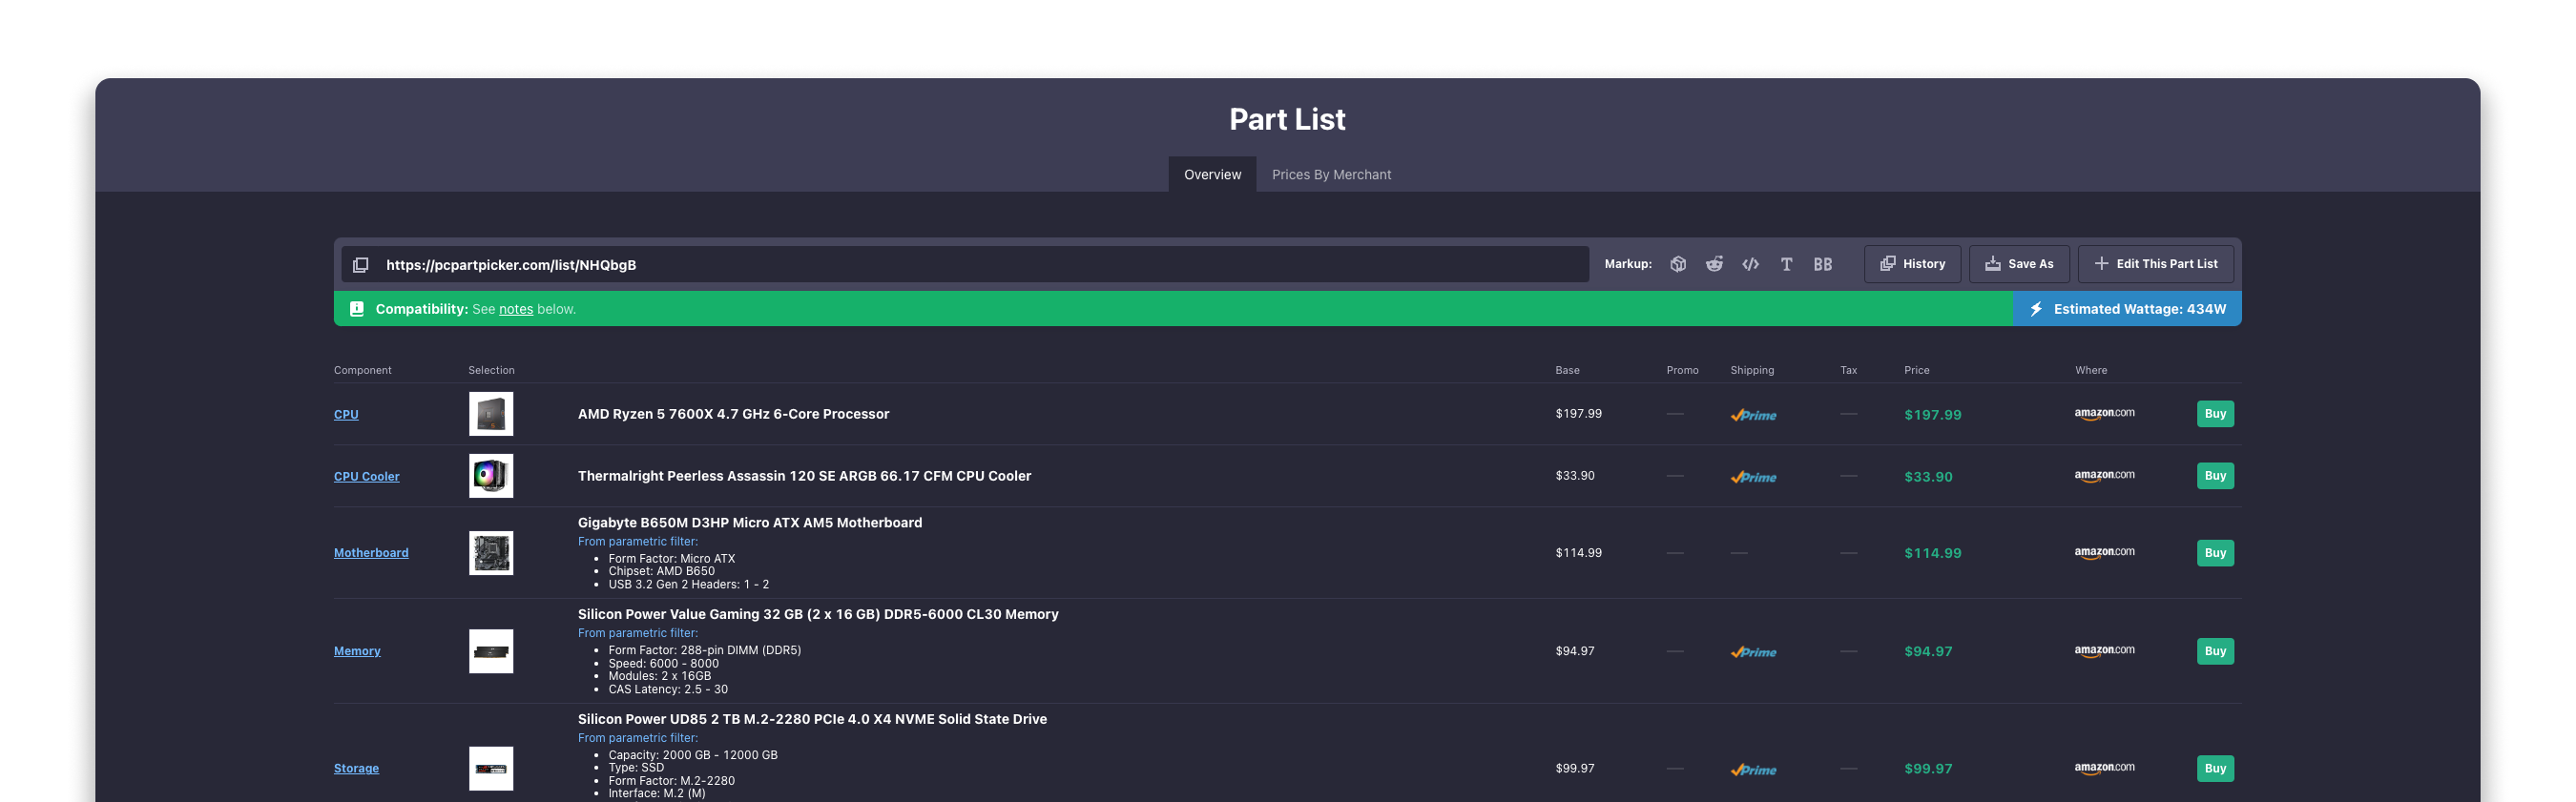Open the Gigabyte motherboard thumbnail

point(491,553)
